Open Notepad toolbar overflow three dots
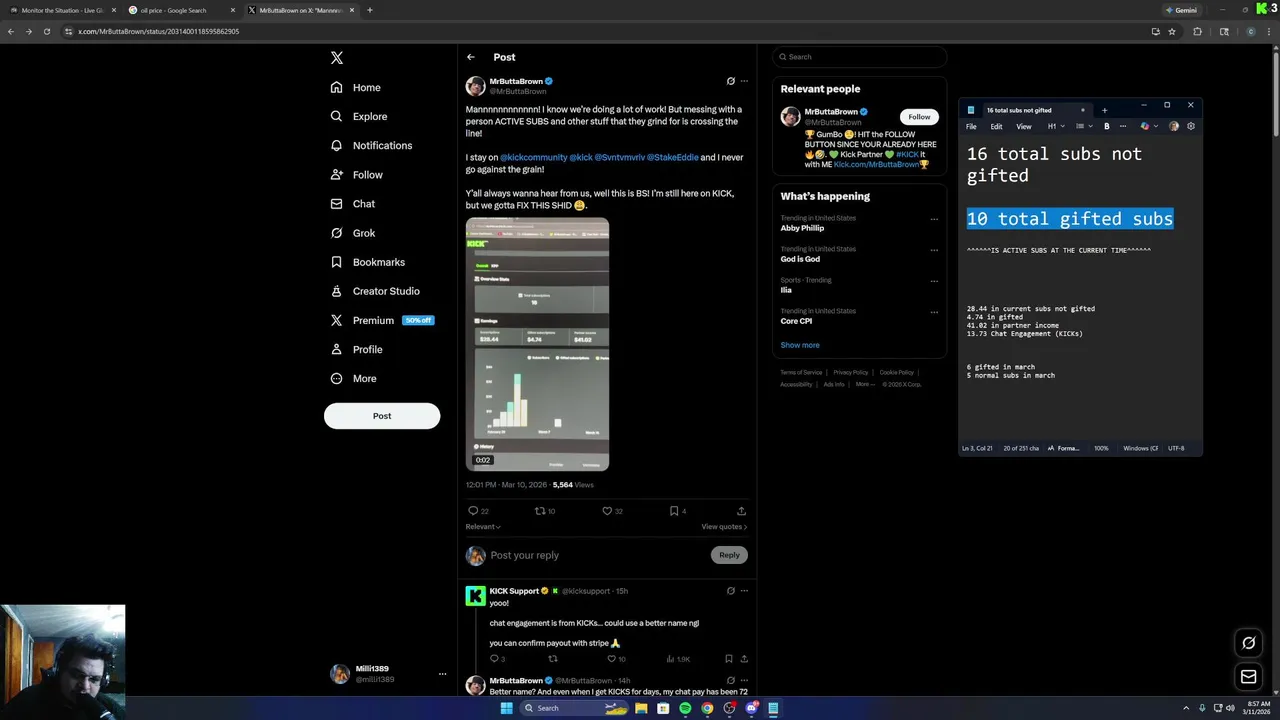 (x=1122, y=127)
